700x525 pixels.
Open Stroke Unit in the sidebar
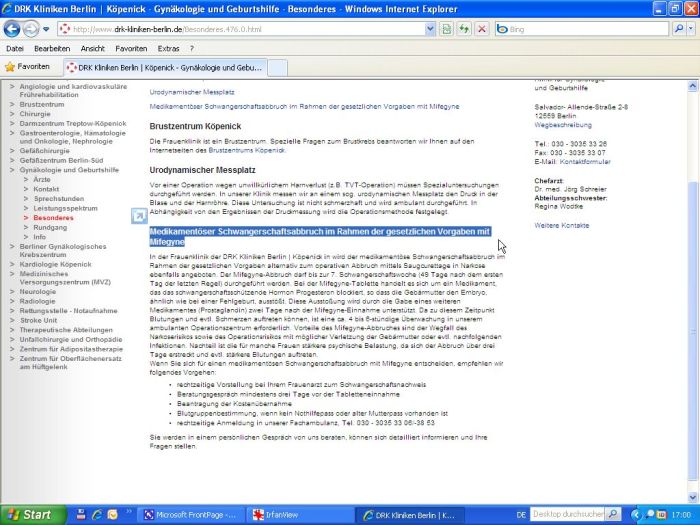point(38,321)
